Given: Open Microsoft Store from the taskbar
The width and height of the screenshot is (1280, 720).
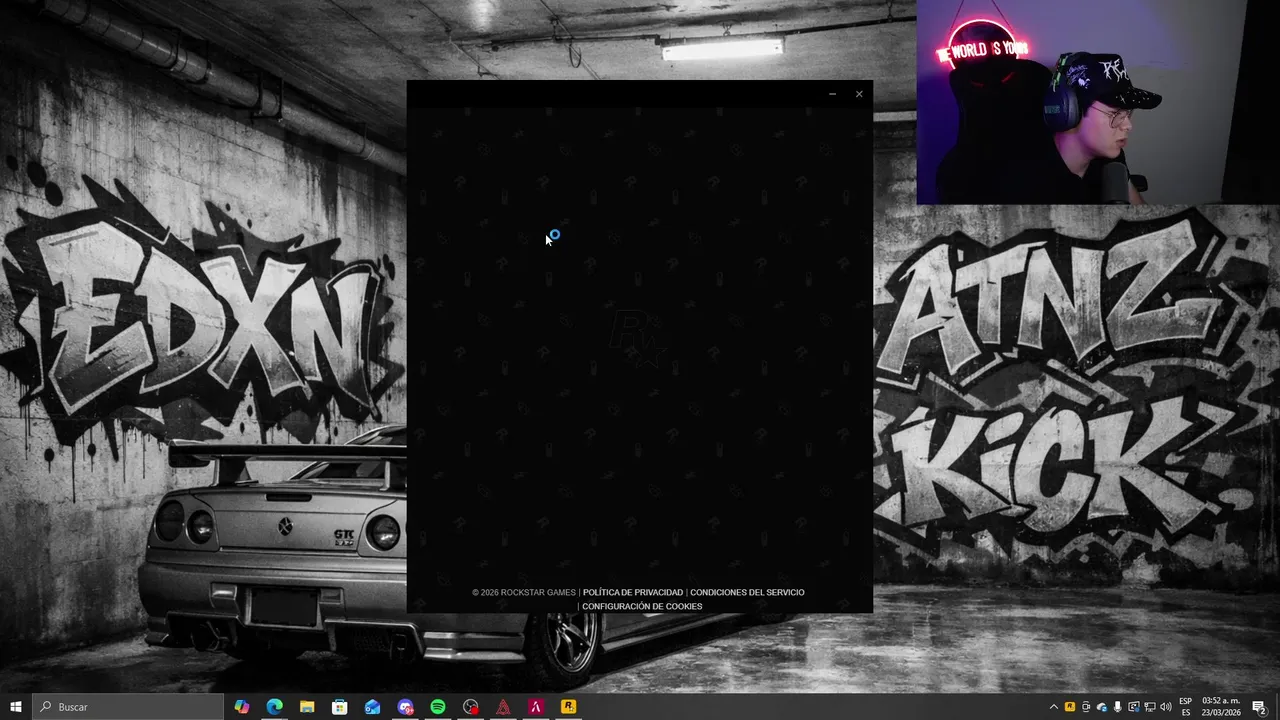Looking at the screenshot, I should [340, 707].
